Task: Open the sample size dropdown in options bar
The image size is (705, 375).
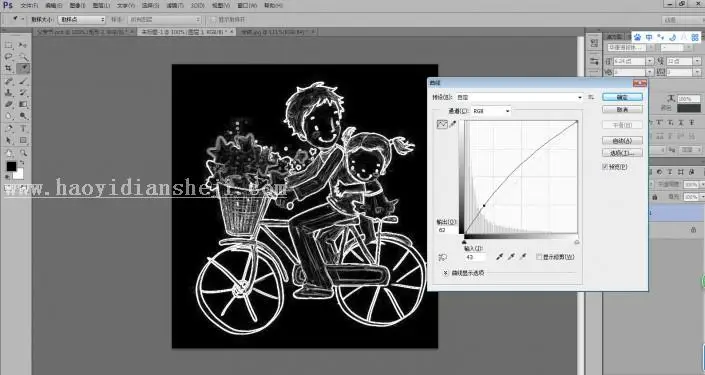Action: 82,19
